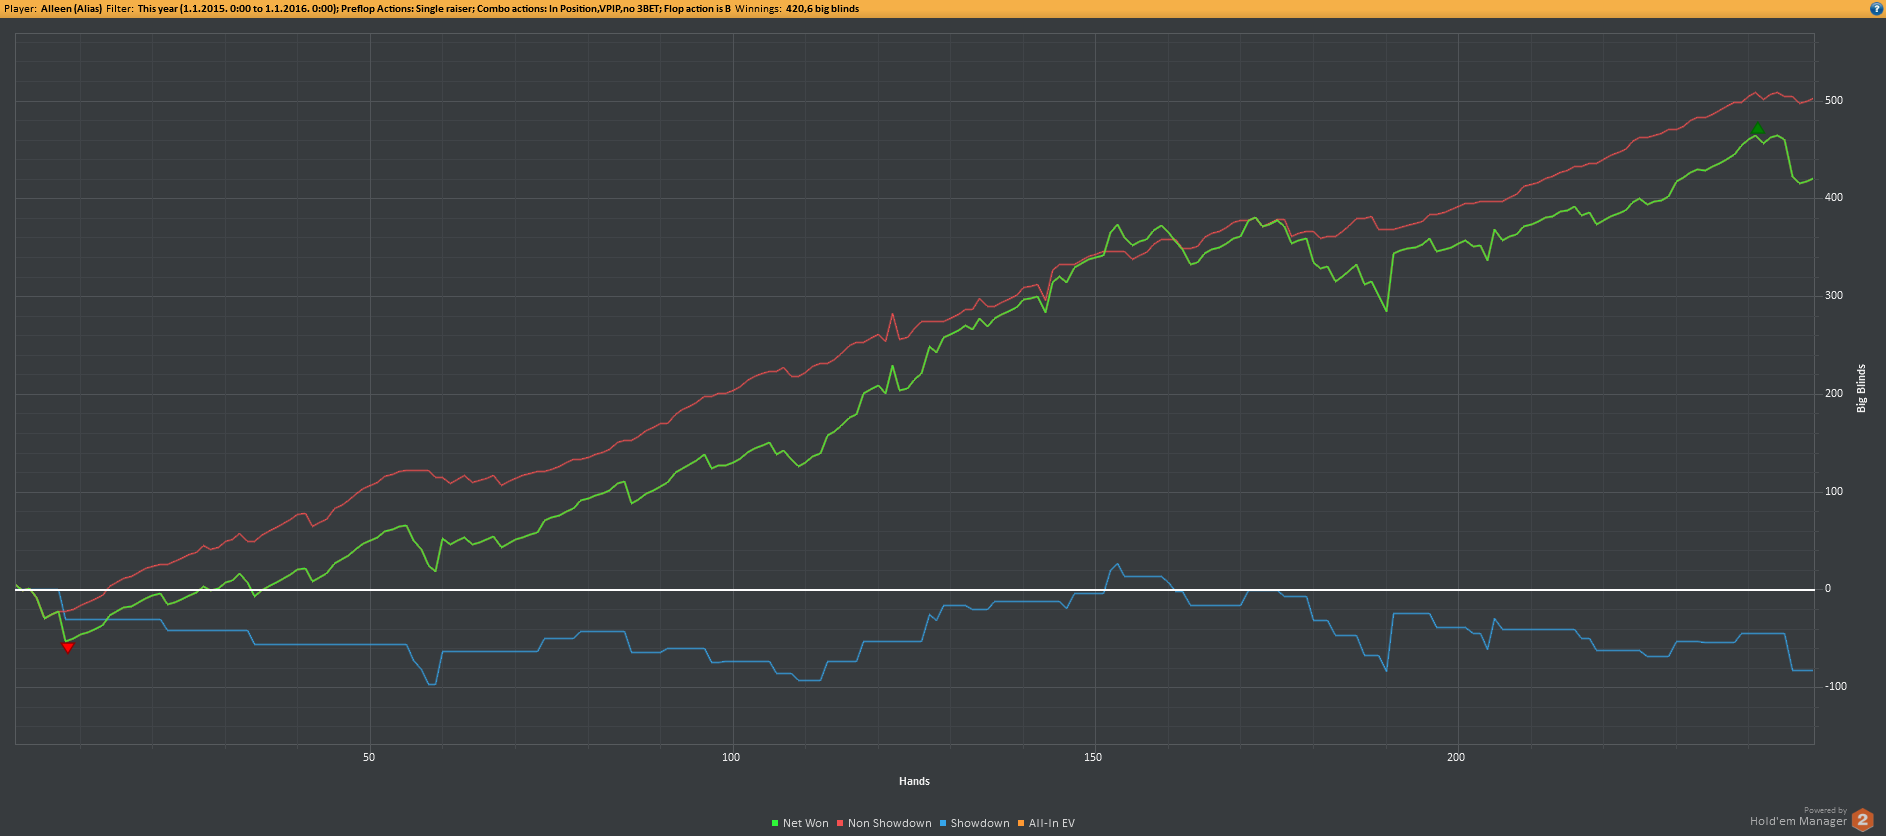Click the -100 value on Big Blinds axis
Image resolution: width=1886 pixels, height=836 pixels.
[1836, 687]
